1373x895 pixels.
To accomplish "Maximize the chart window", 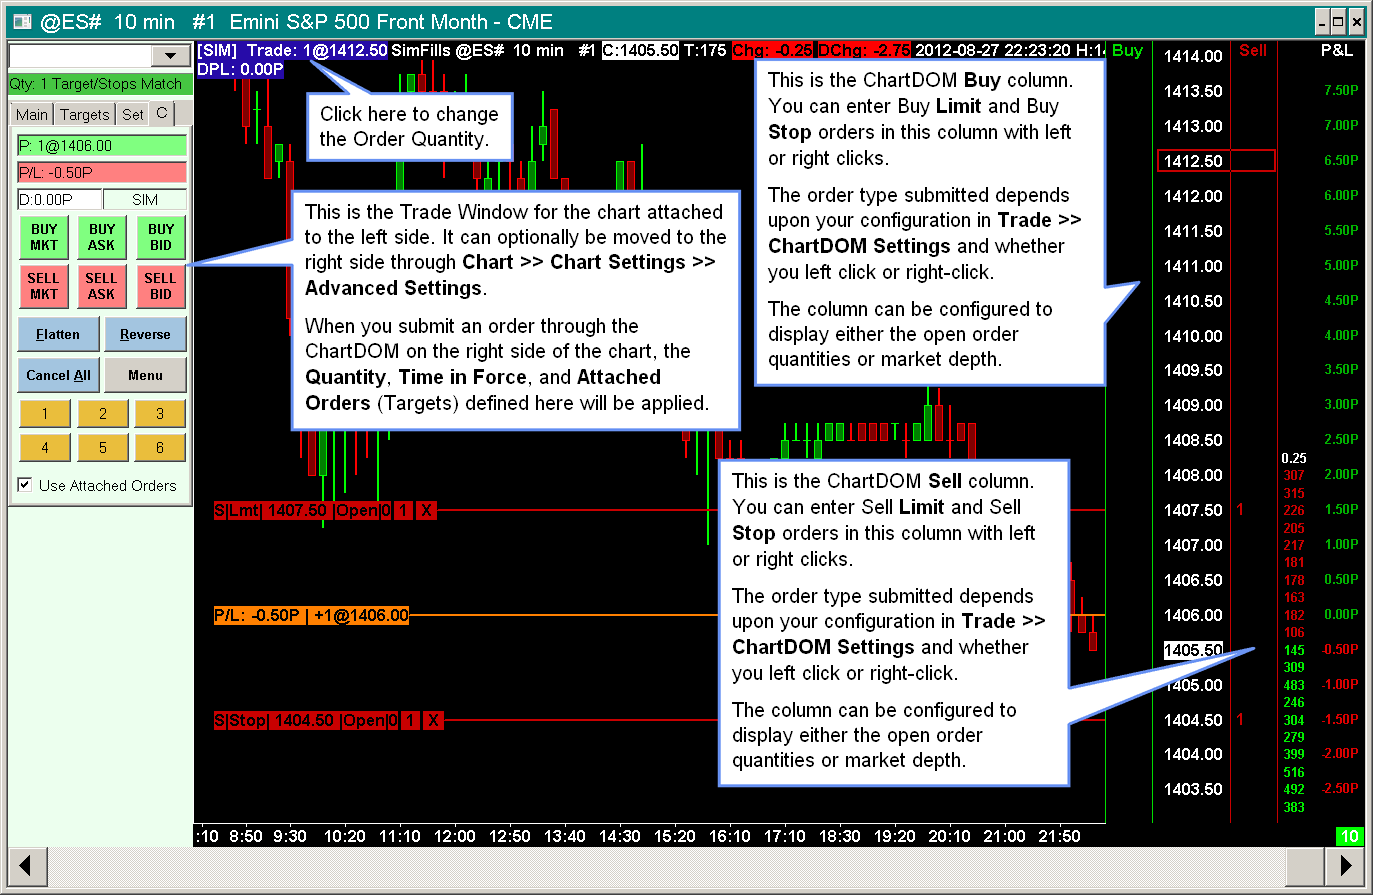I will 1339,21.
